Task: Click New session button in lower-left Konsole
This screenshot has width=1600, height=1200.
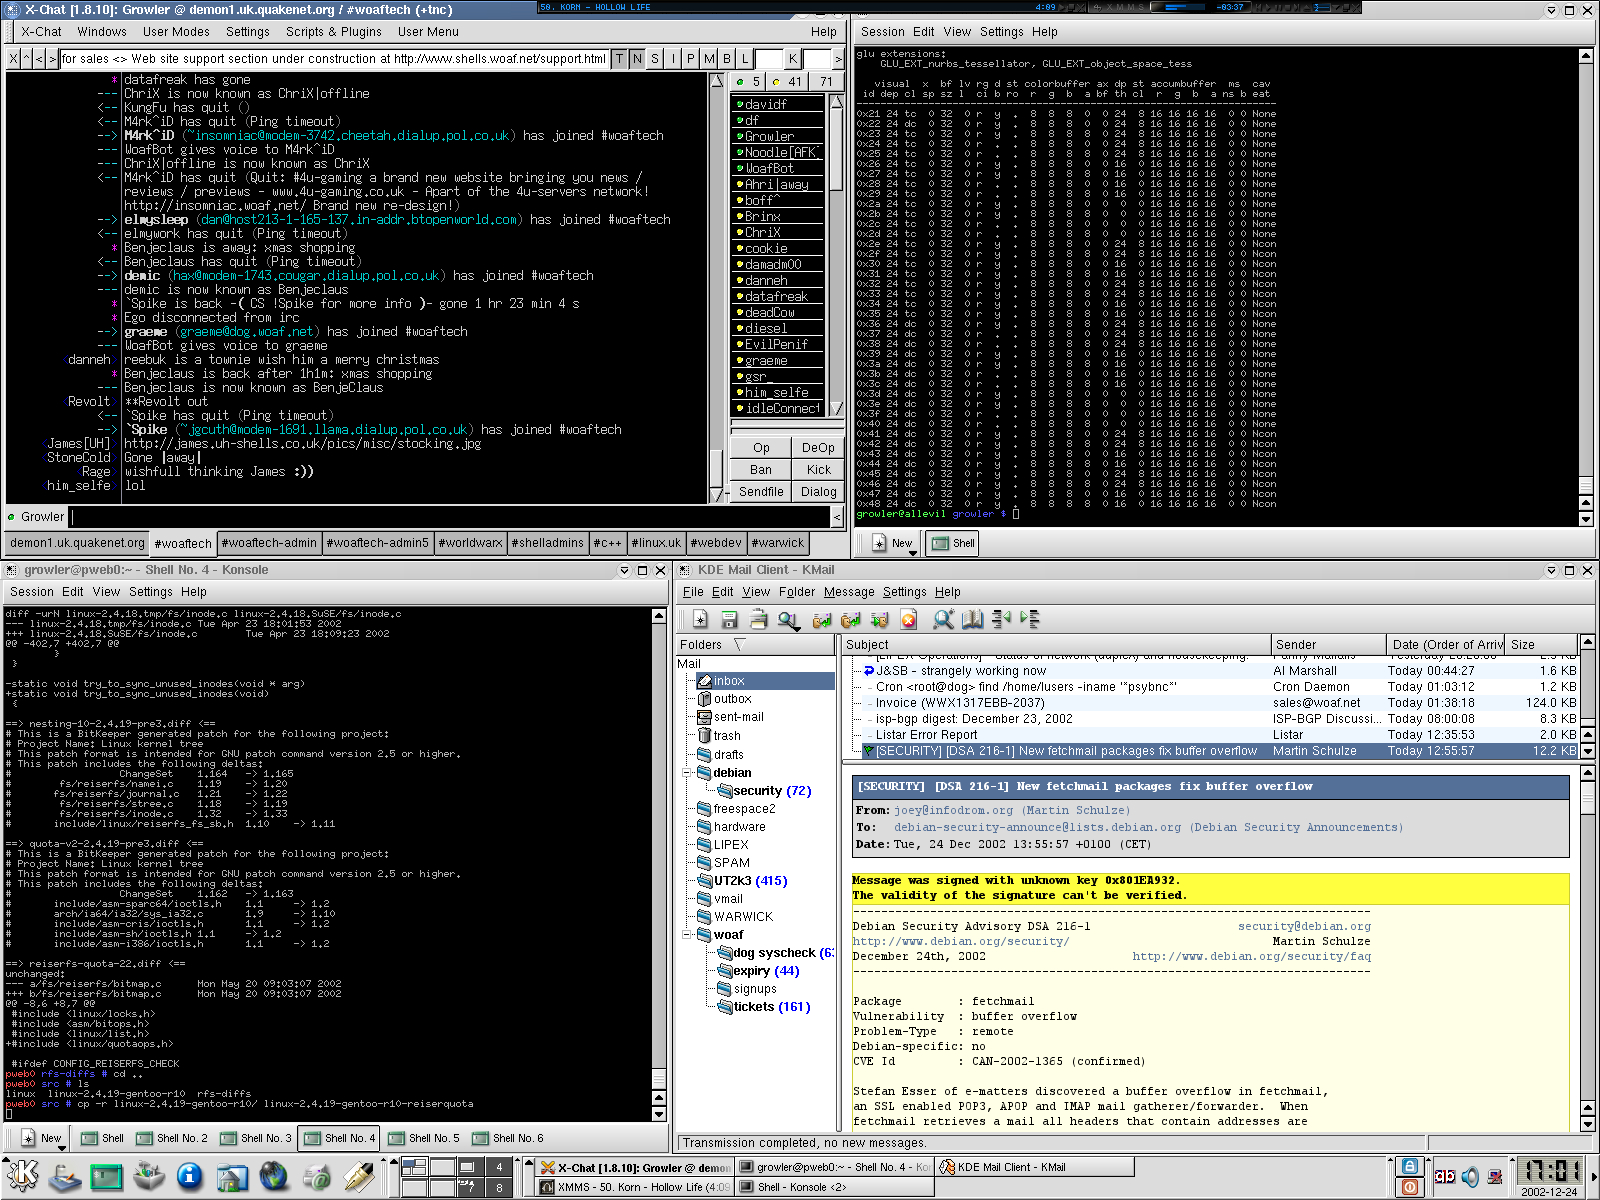Action: [x=41, y=1138]
